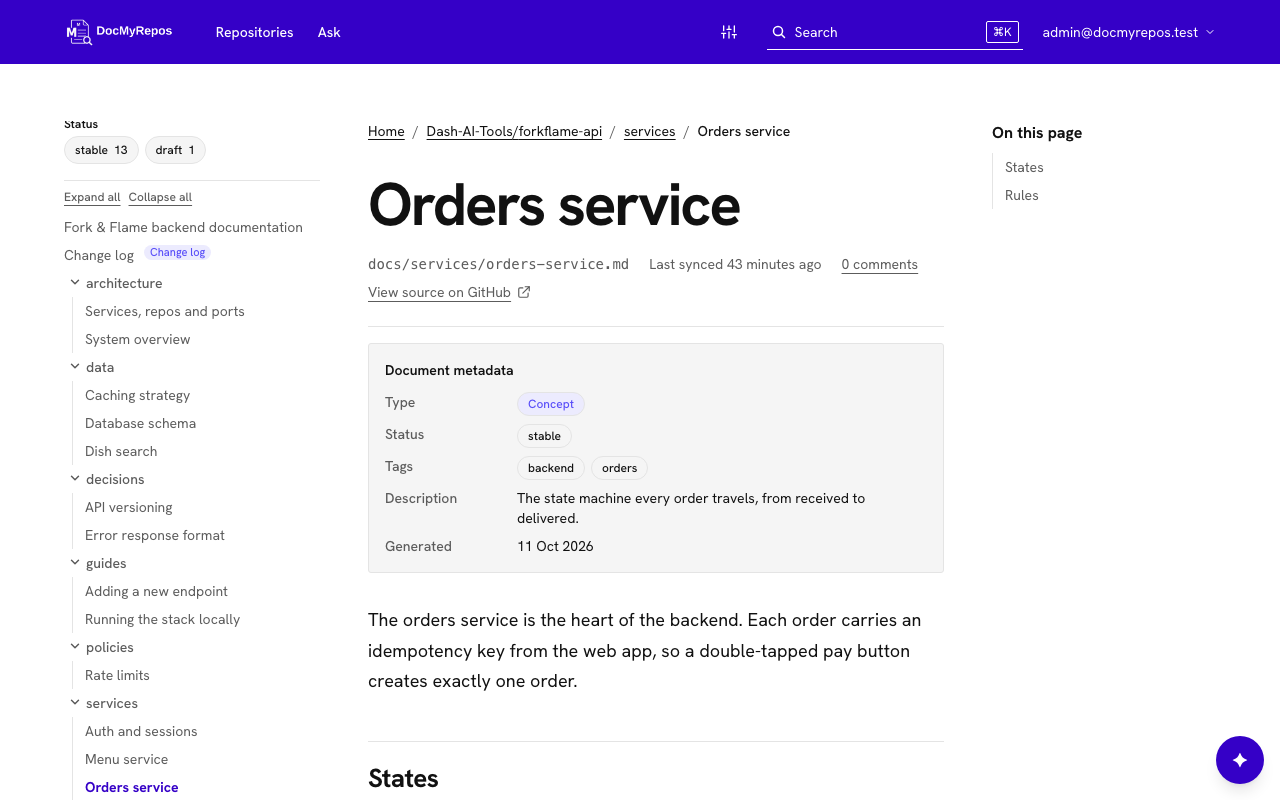Open Rate limits policy

[x=117, y=675]
